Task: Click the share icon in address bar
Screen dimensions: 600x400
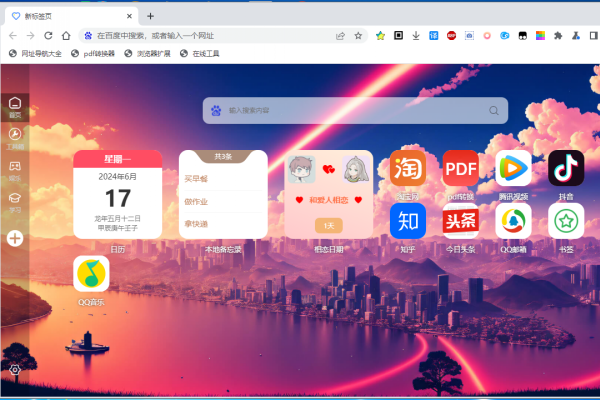Action: [x=340, y=36]
